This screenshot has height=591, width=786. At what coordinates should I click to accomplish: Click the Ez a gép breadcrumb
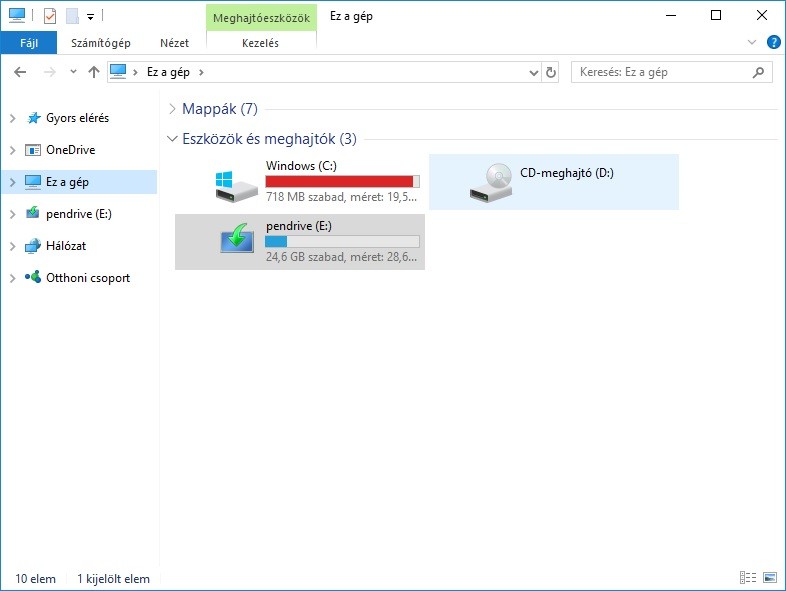pyautogui.click(x=168, y=72)
